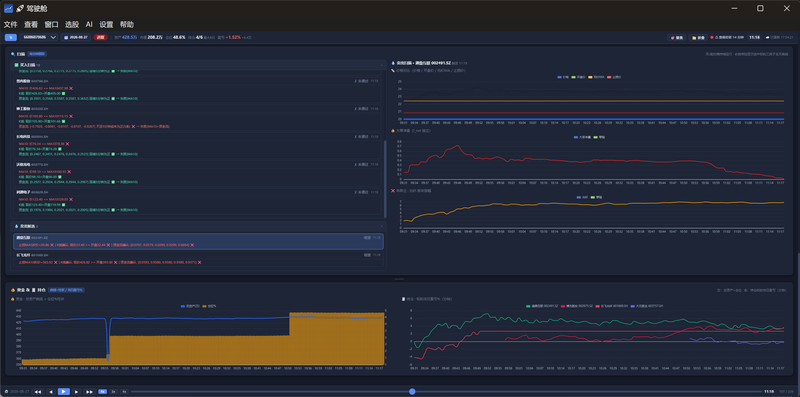Select the 1x playback speed option
This screenshot has width=800, height=397.
(102, 391)
